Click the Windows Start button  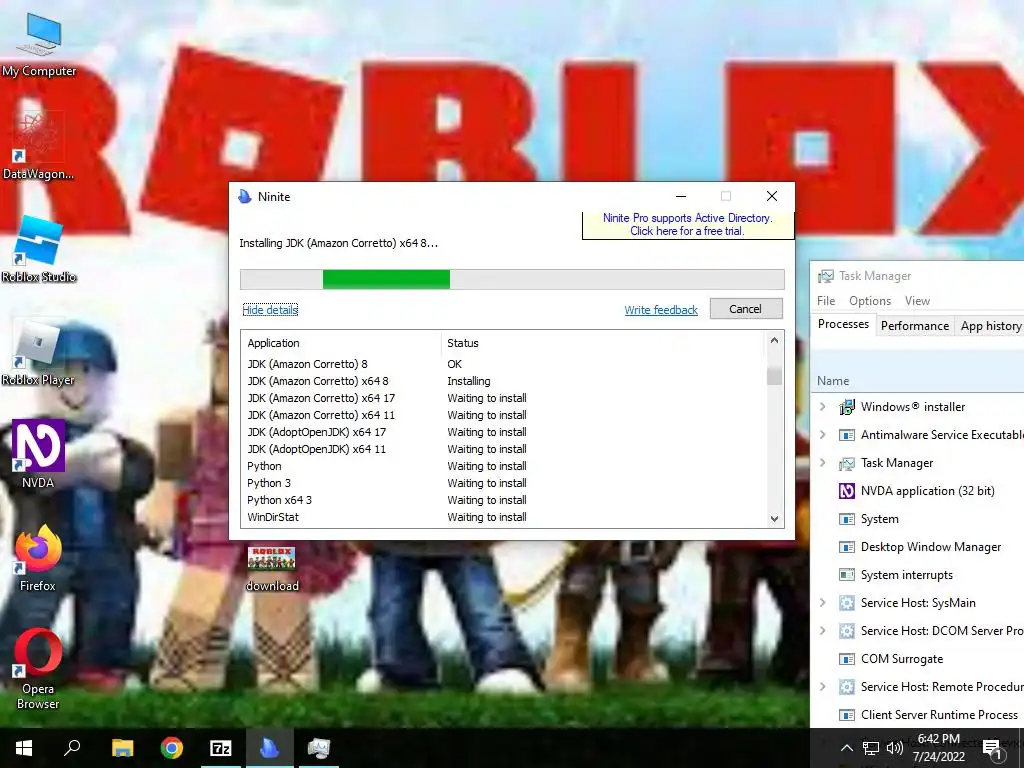[x=24, y=748]
